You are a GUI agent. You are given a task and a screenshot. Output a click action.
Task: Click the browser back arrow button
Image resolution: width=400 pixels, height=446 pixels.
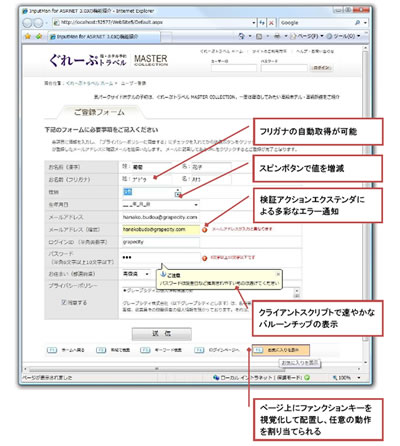[x=28, y=23]
